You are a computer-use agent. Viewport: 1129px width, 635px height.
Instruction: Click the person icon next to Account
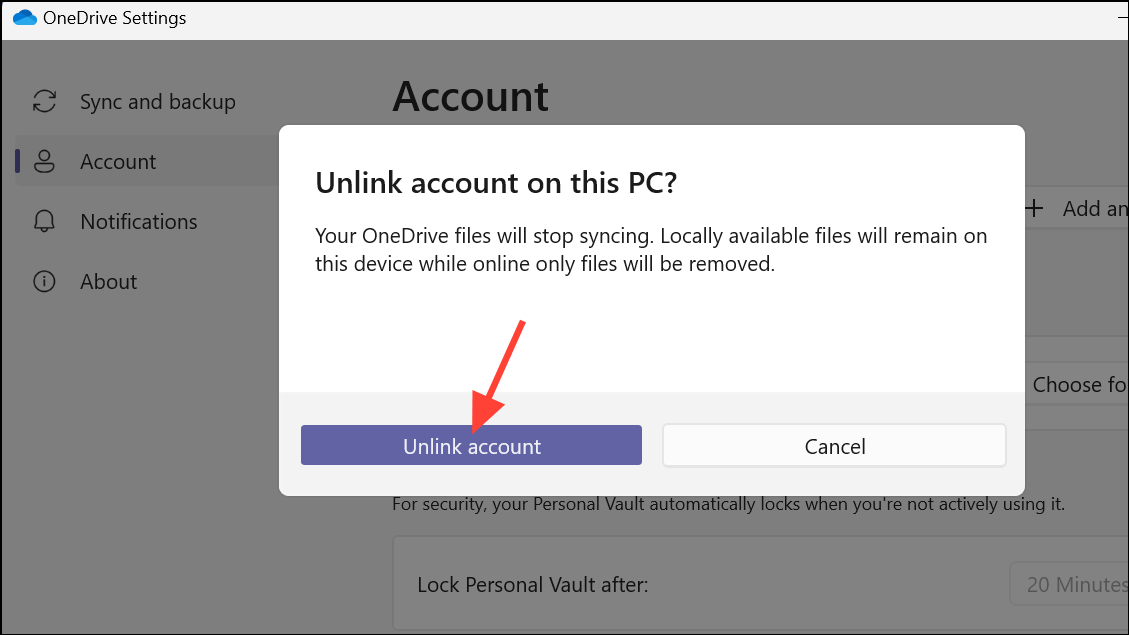click(44, 161)
